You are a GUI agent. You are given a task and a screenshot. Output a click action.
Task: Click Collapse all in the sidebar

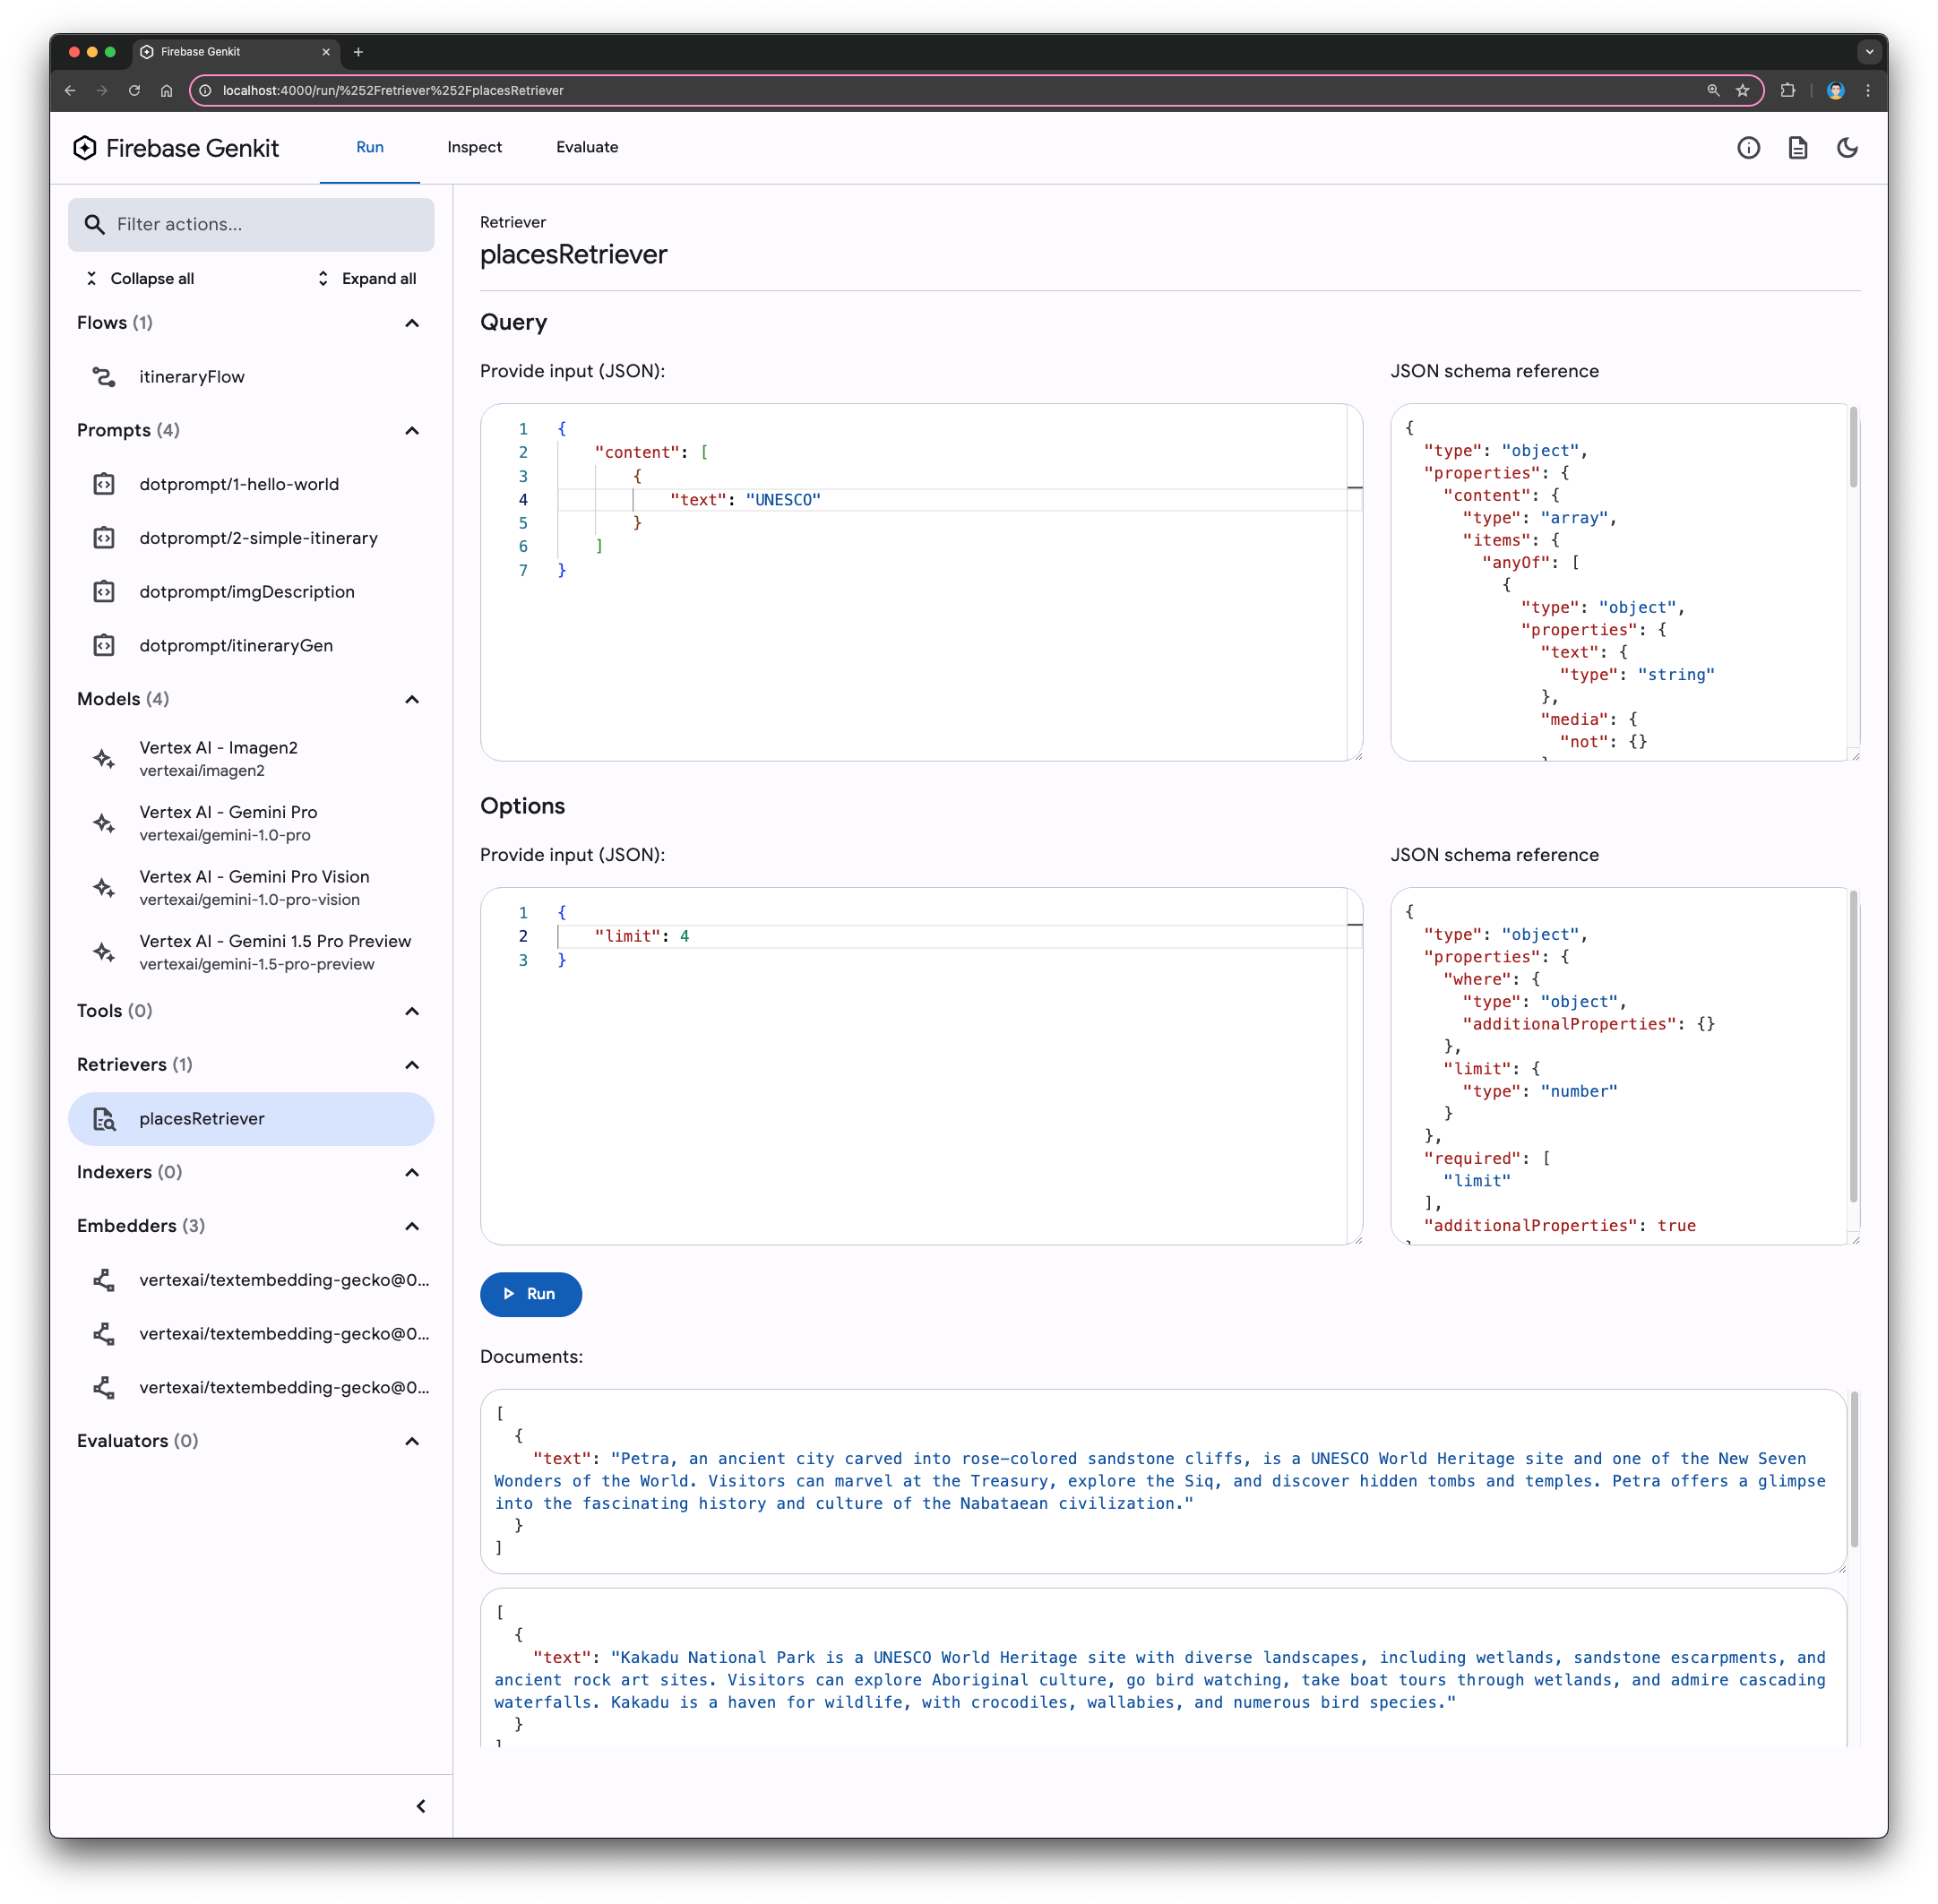tap(140, 278)
